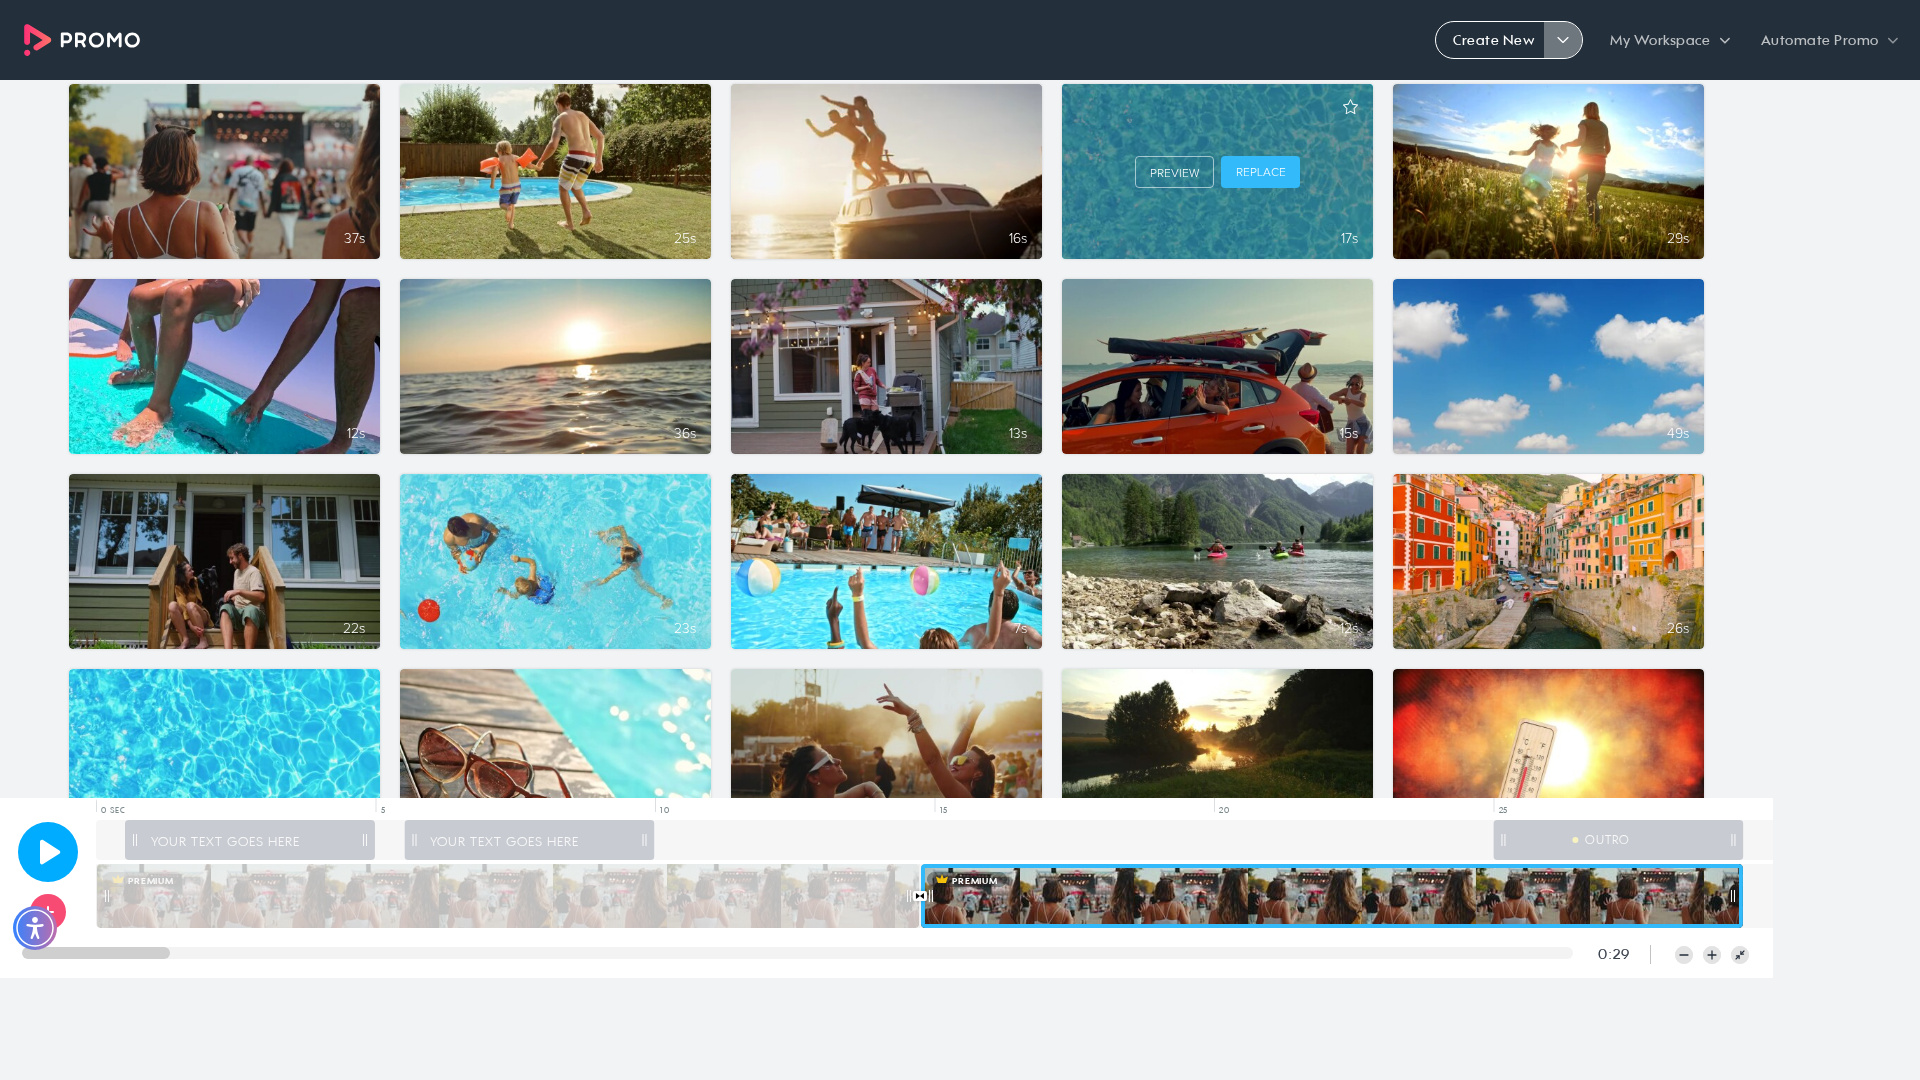
Task: Click the Promo logo
Action: 82,40
